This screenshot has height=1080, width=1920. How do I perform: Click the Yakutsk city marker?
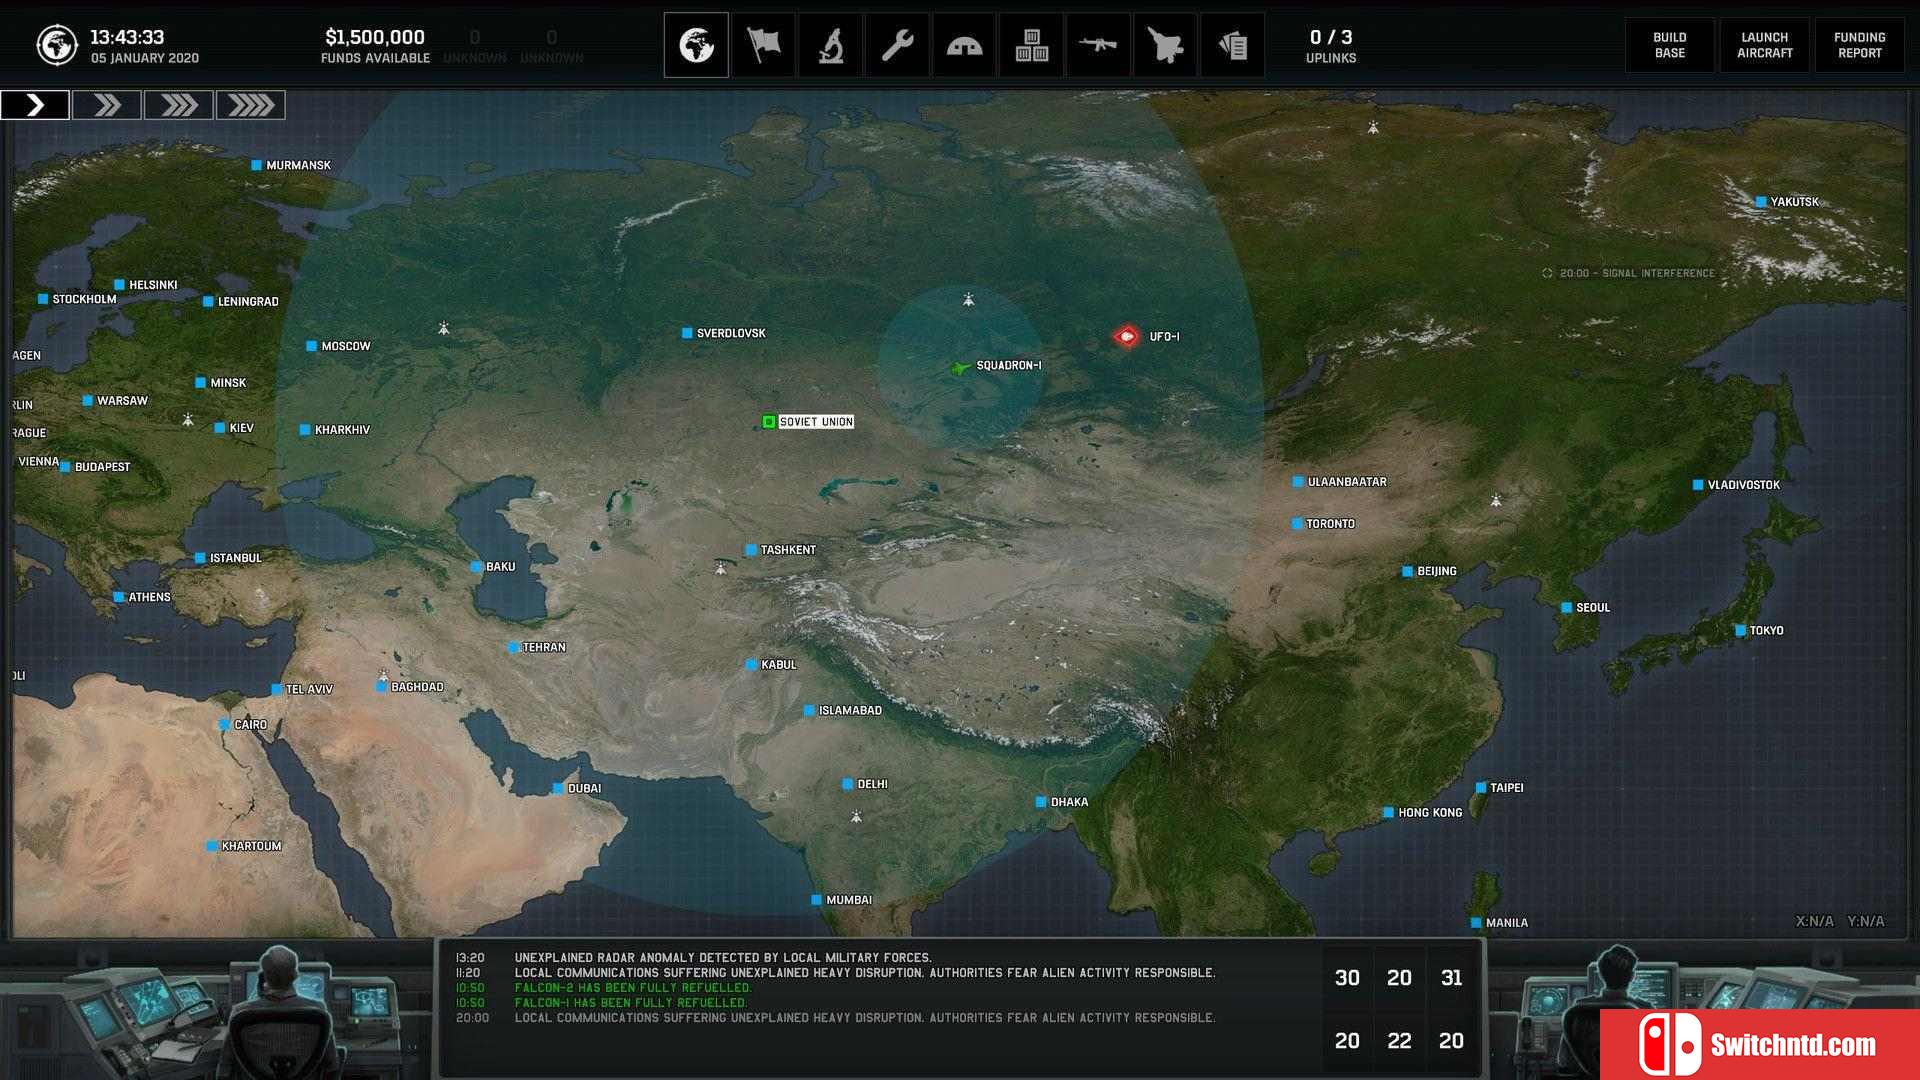coord(1761,202)
